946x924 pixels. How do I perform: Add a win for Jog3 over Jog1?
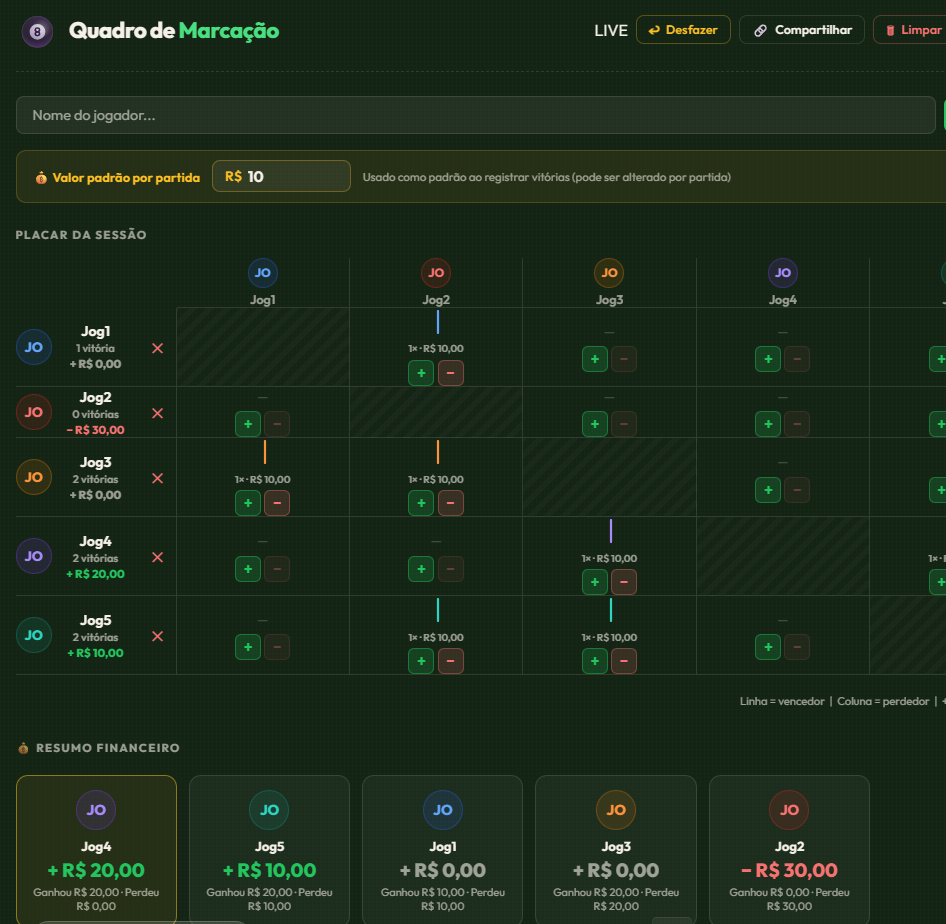[x=248, y=503]
